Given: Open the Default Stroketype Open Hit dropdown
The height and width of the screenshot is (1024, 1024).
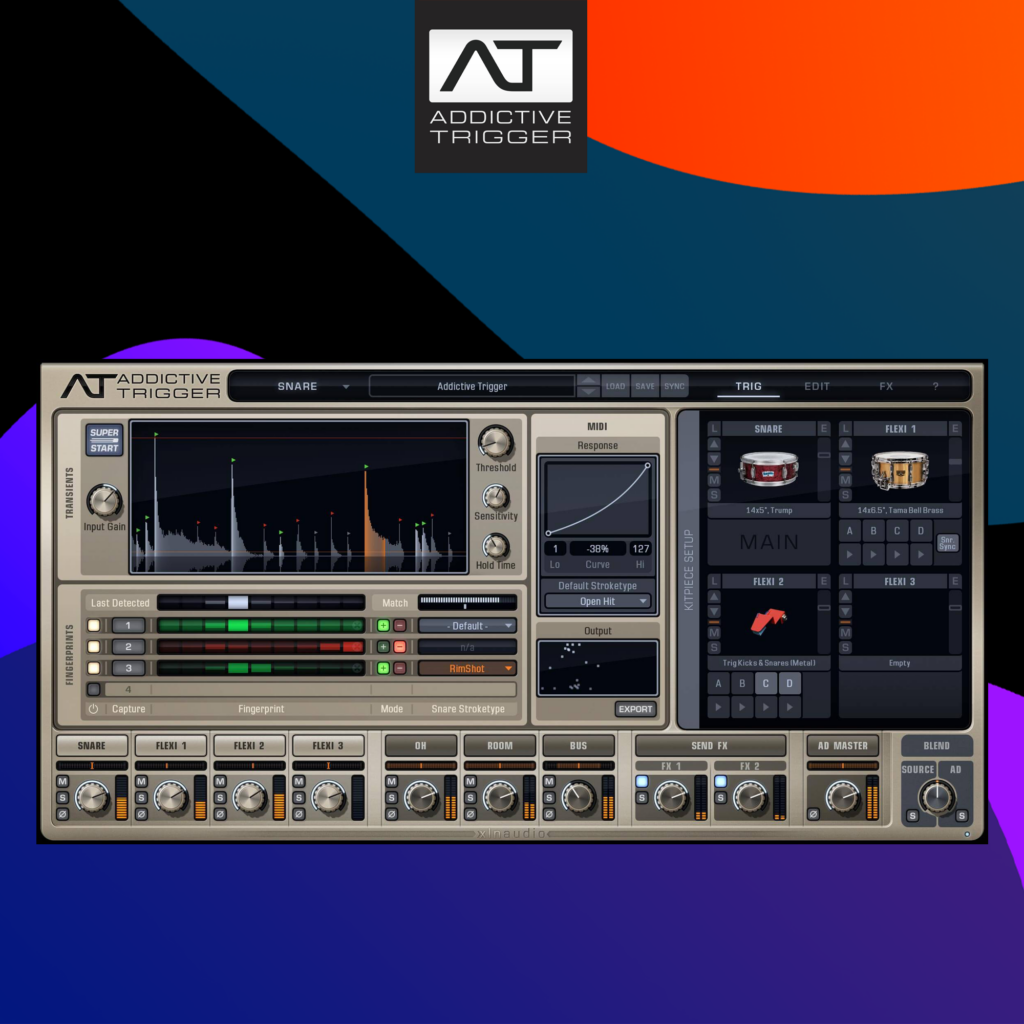Looking at the screenshot, I should tap(597, 601).
